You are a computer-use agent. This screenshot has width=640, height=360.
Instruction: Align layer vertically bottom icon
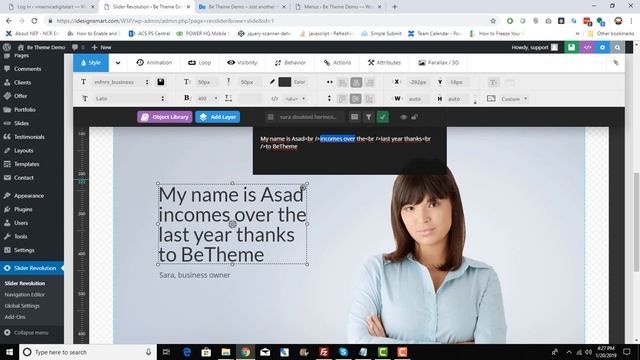tap(369, 99)
